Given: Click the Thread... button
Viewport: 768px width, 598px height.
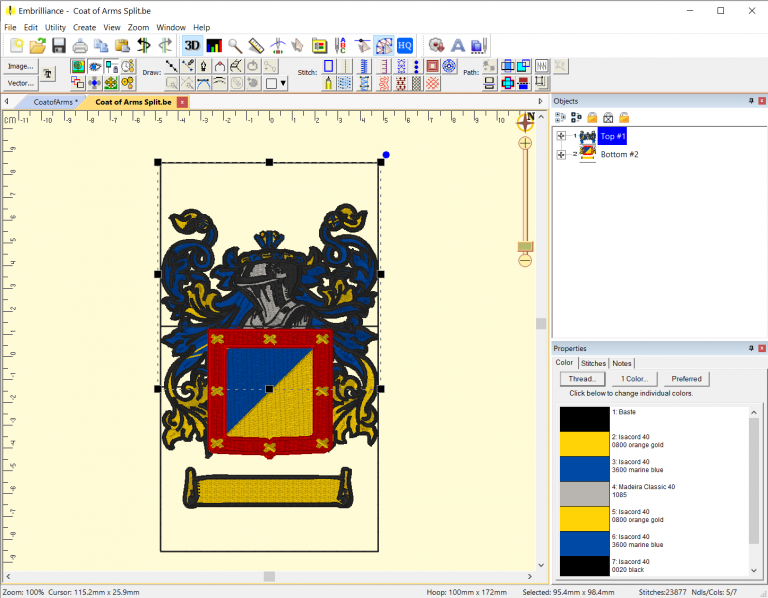Looking at the screenshot, I should pos(582,379).
